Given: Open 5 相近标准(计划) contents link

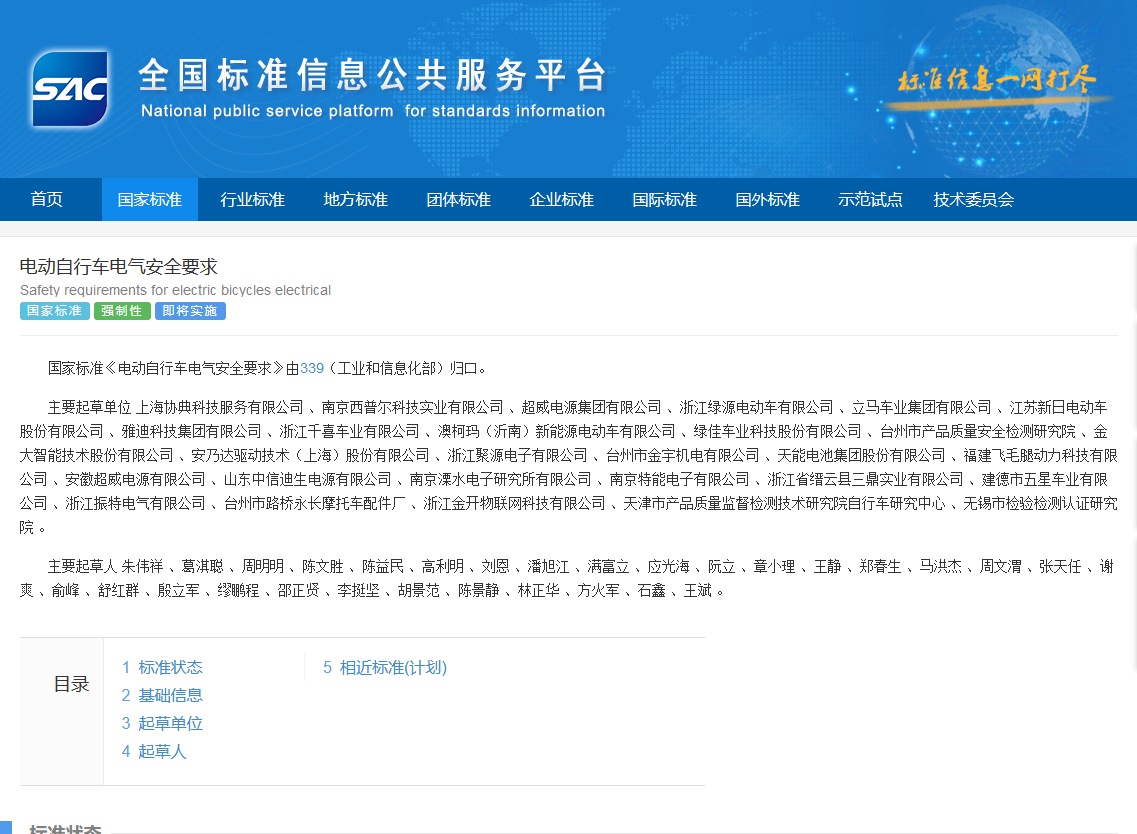Looking at the screenshot, I should tap(385, 667).
